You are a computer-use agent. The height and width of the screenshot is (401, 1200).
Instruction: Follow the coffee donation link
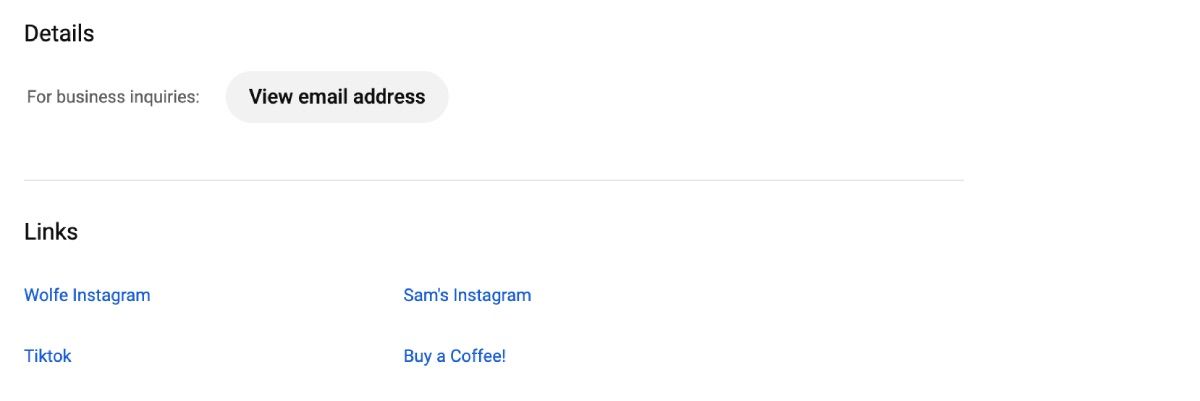[454, 356]
